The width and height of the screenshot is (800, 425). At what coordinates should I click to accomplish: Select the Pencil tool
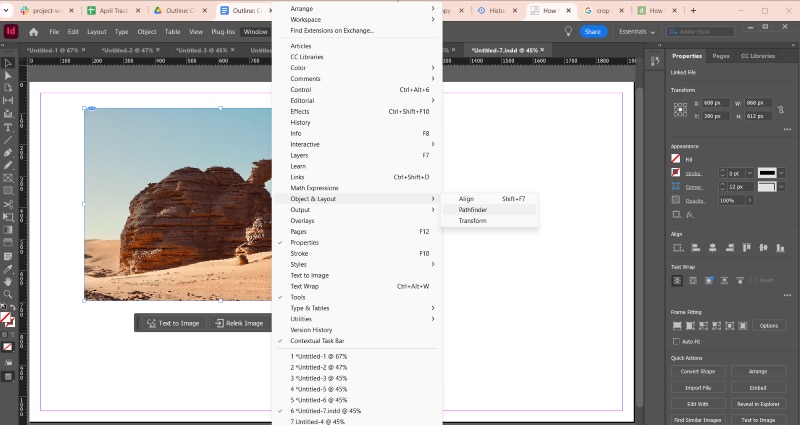click(8, 165)
